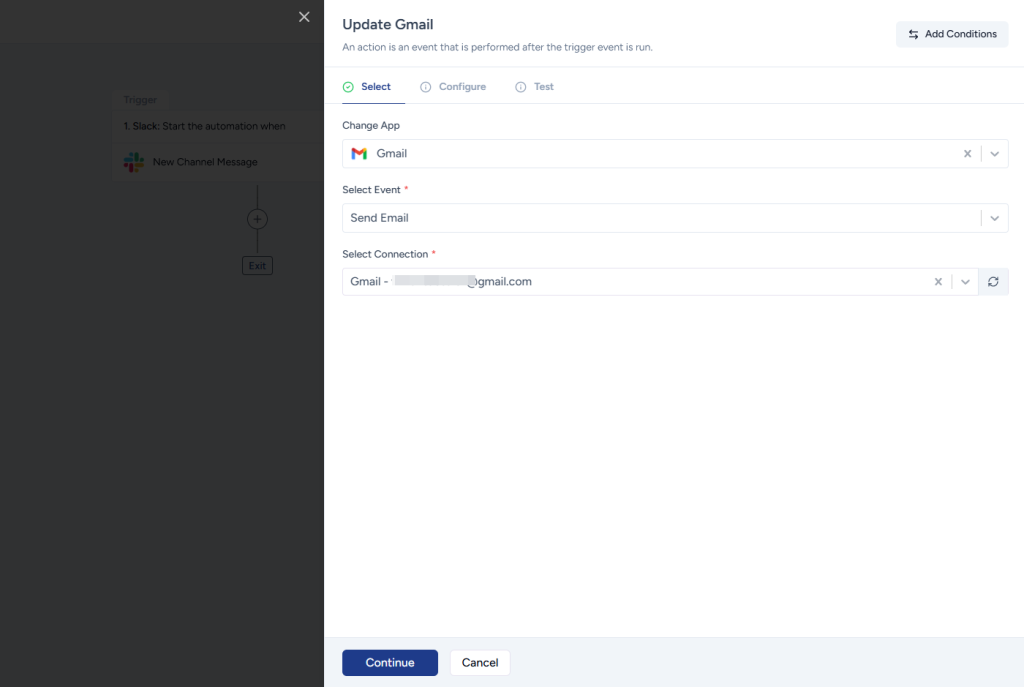Expand the Select Event dropdown arrow
This screenshot has width=1024, height=687.
point(994,218)
